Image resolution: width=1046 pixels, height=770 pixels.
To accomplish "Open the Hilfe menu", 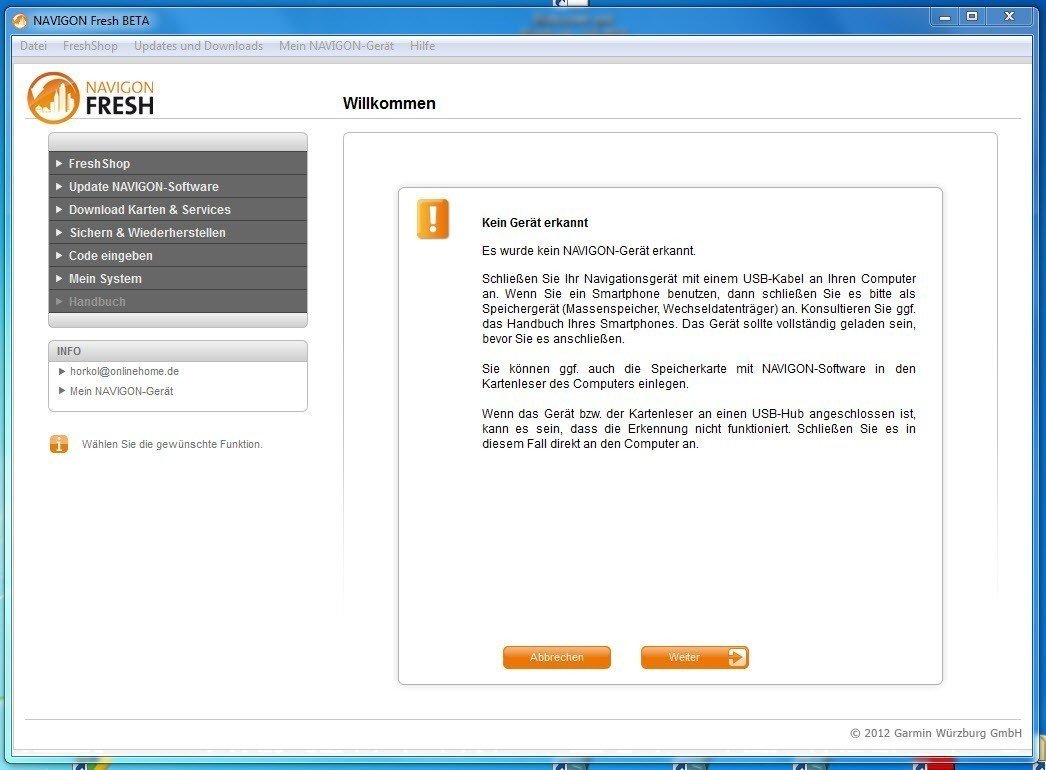I will coord(422,46).
